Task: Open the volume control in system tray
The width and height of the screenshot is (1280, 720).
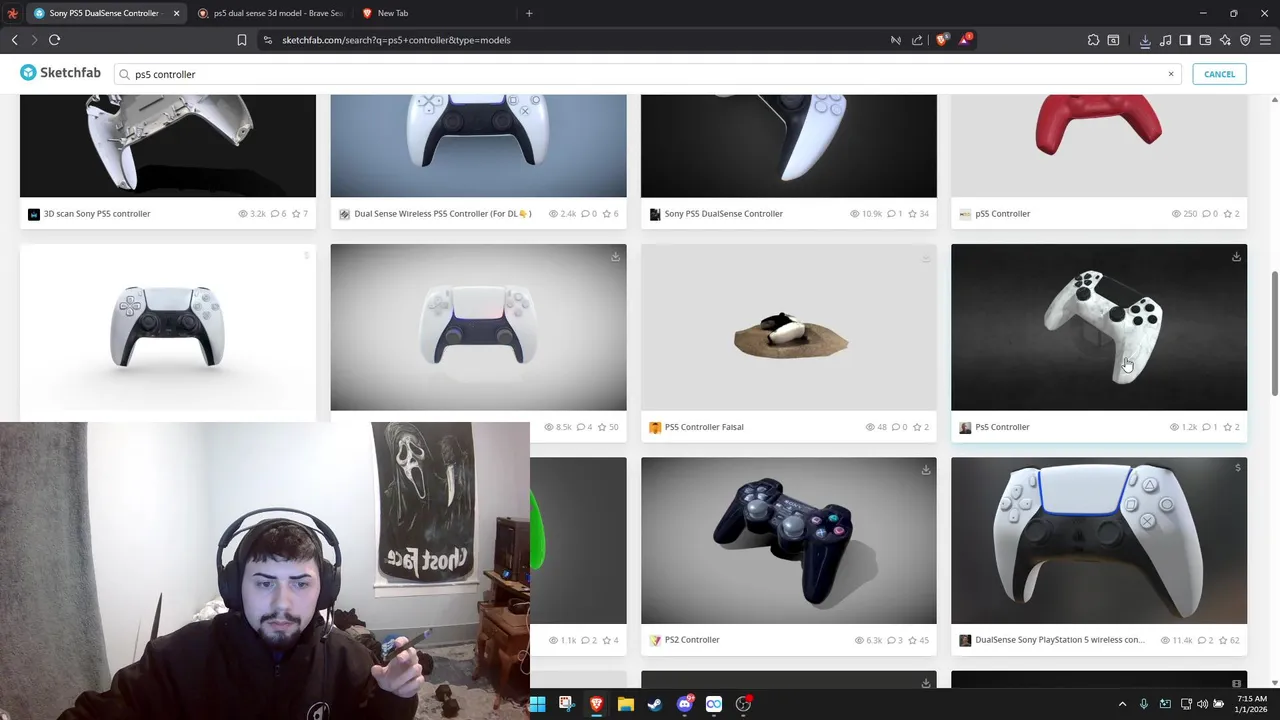Action: point(1202,704)
